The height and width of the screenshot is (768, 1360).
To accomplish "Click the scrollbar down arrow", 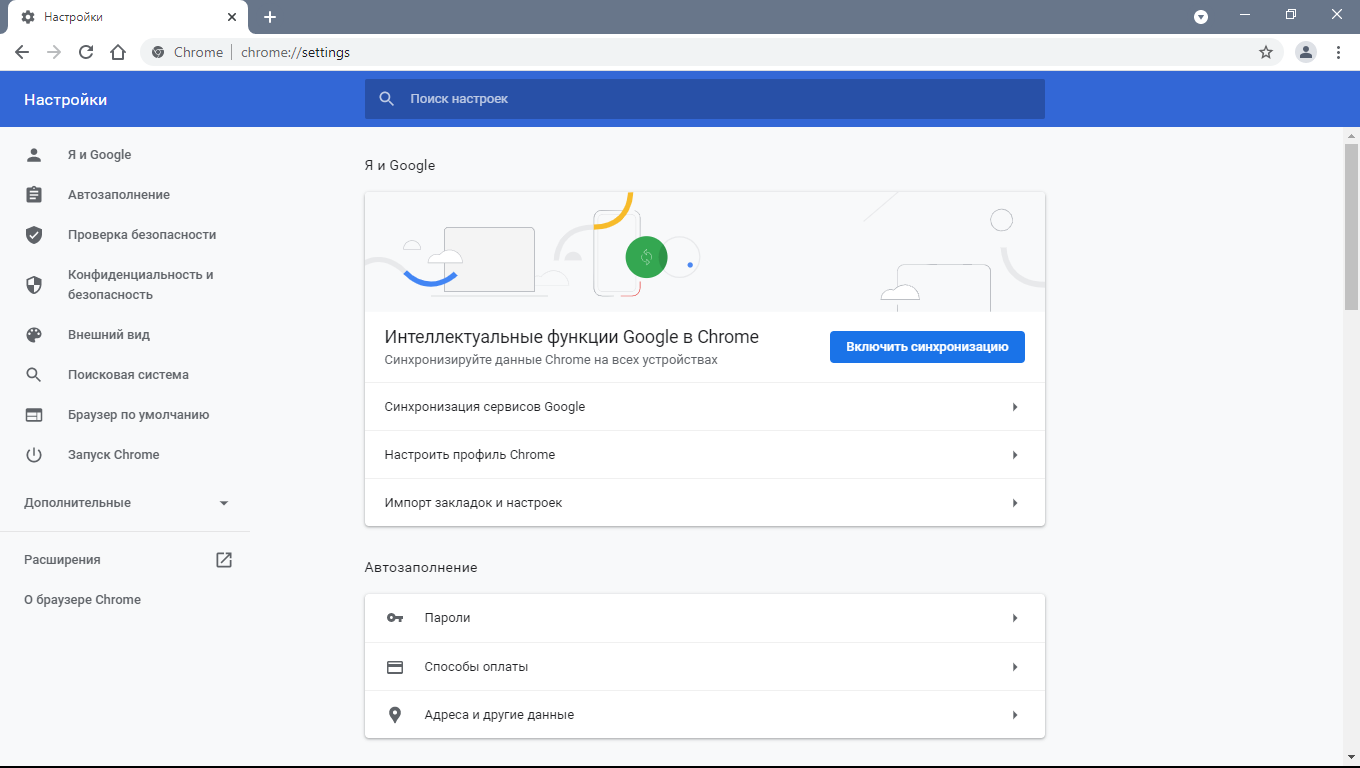I will point(1351,757).
